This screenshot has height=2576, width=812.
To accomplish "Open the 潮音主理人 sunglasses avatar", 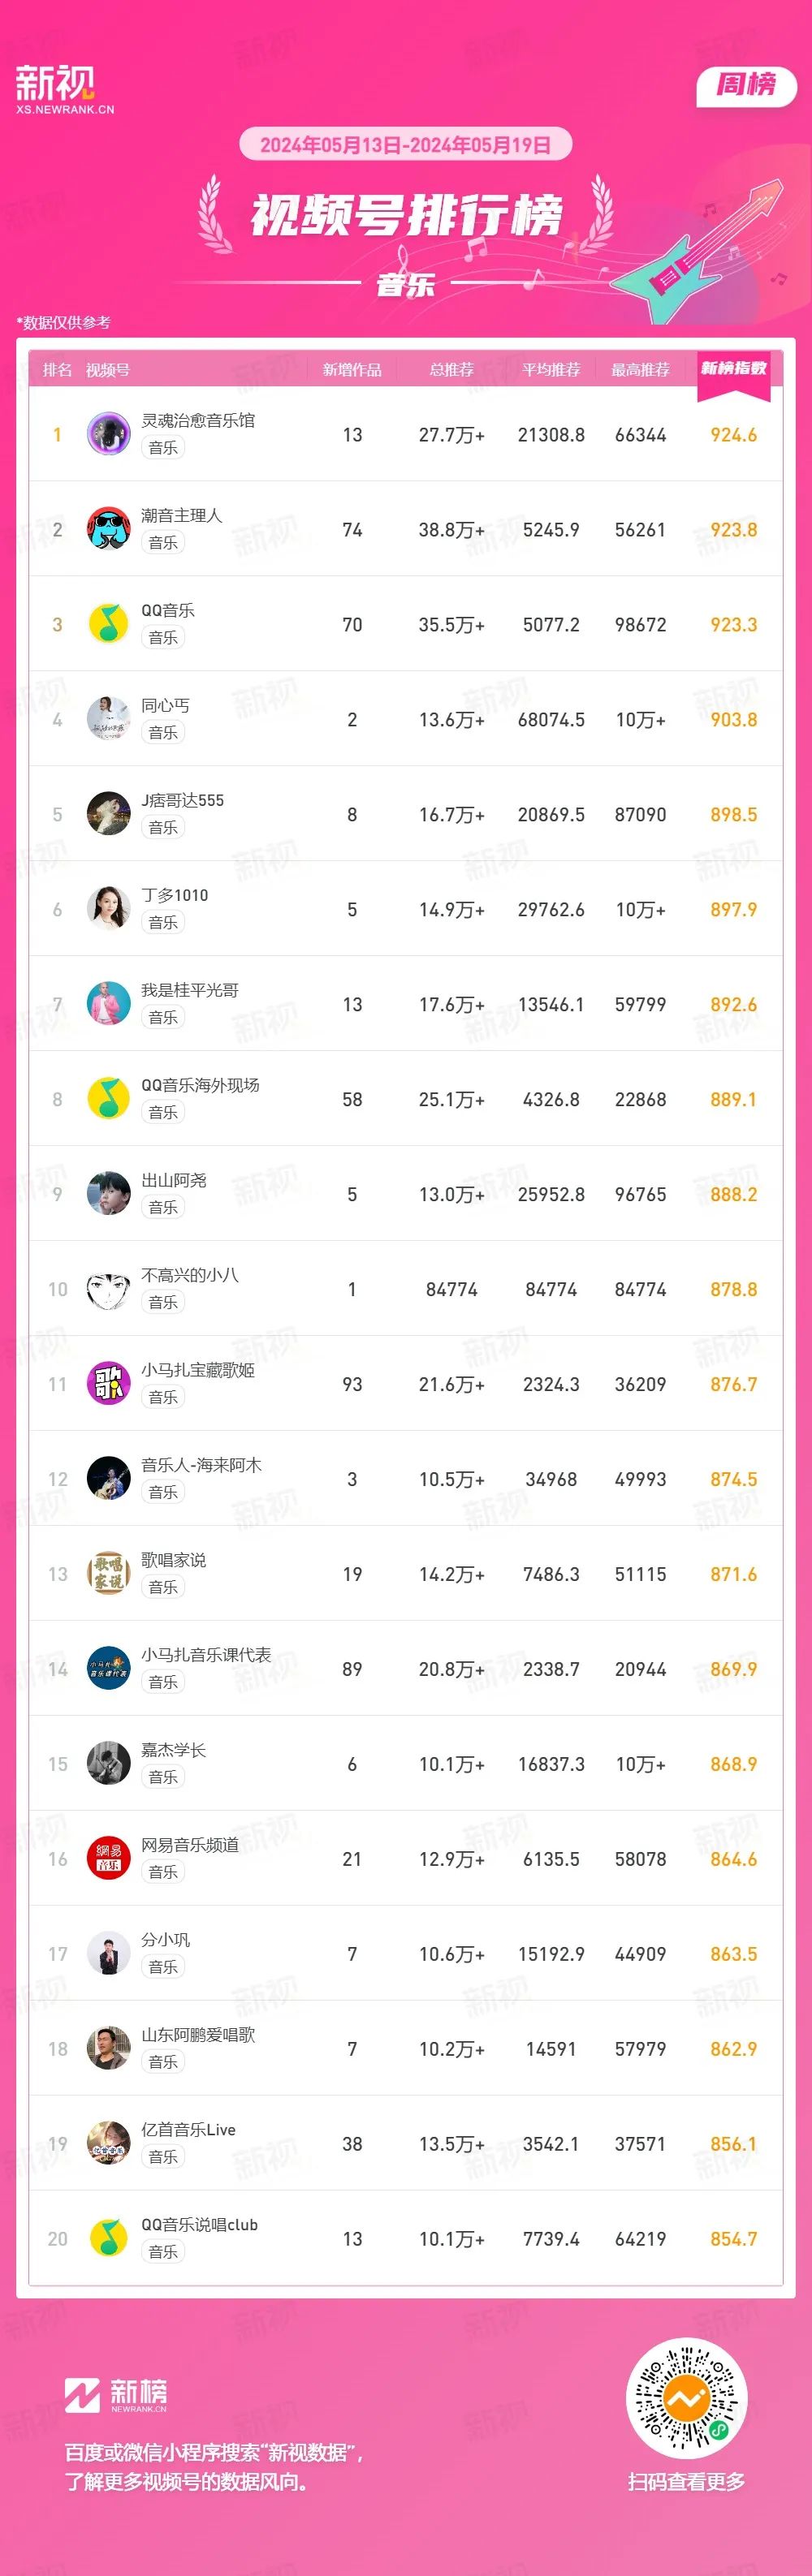I will (108, 529).
